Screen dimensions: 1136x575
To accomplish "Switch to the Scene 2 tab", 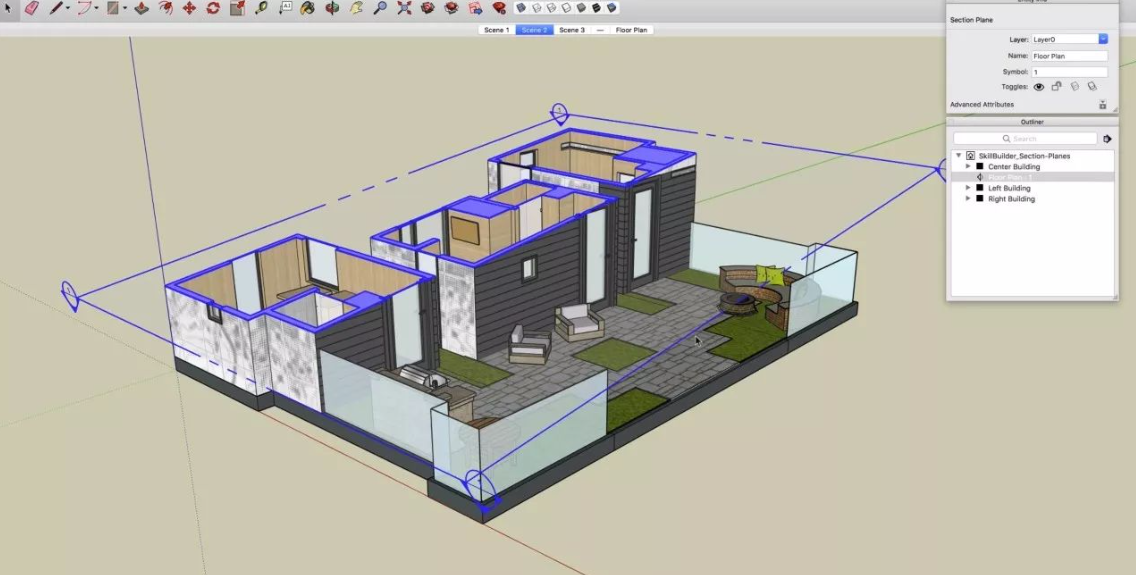I will (535, 30).
